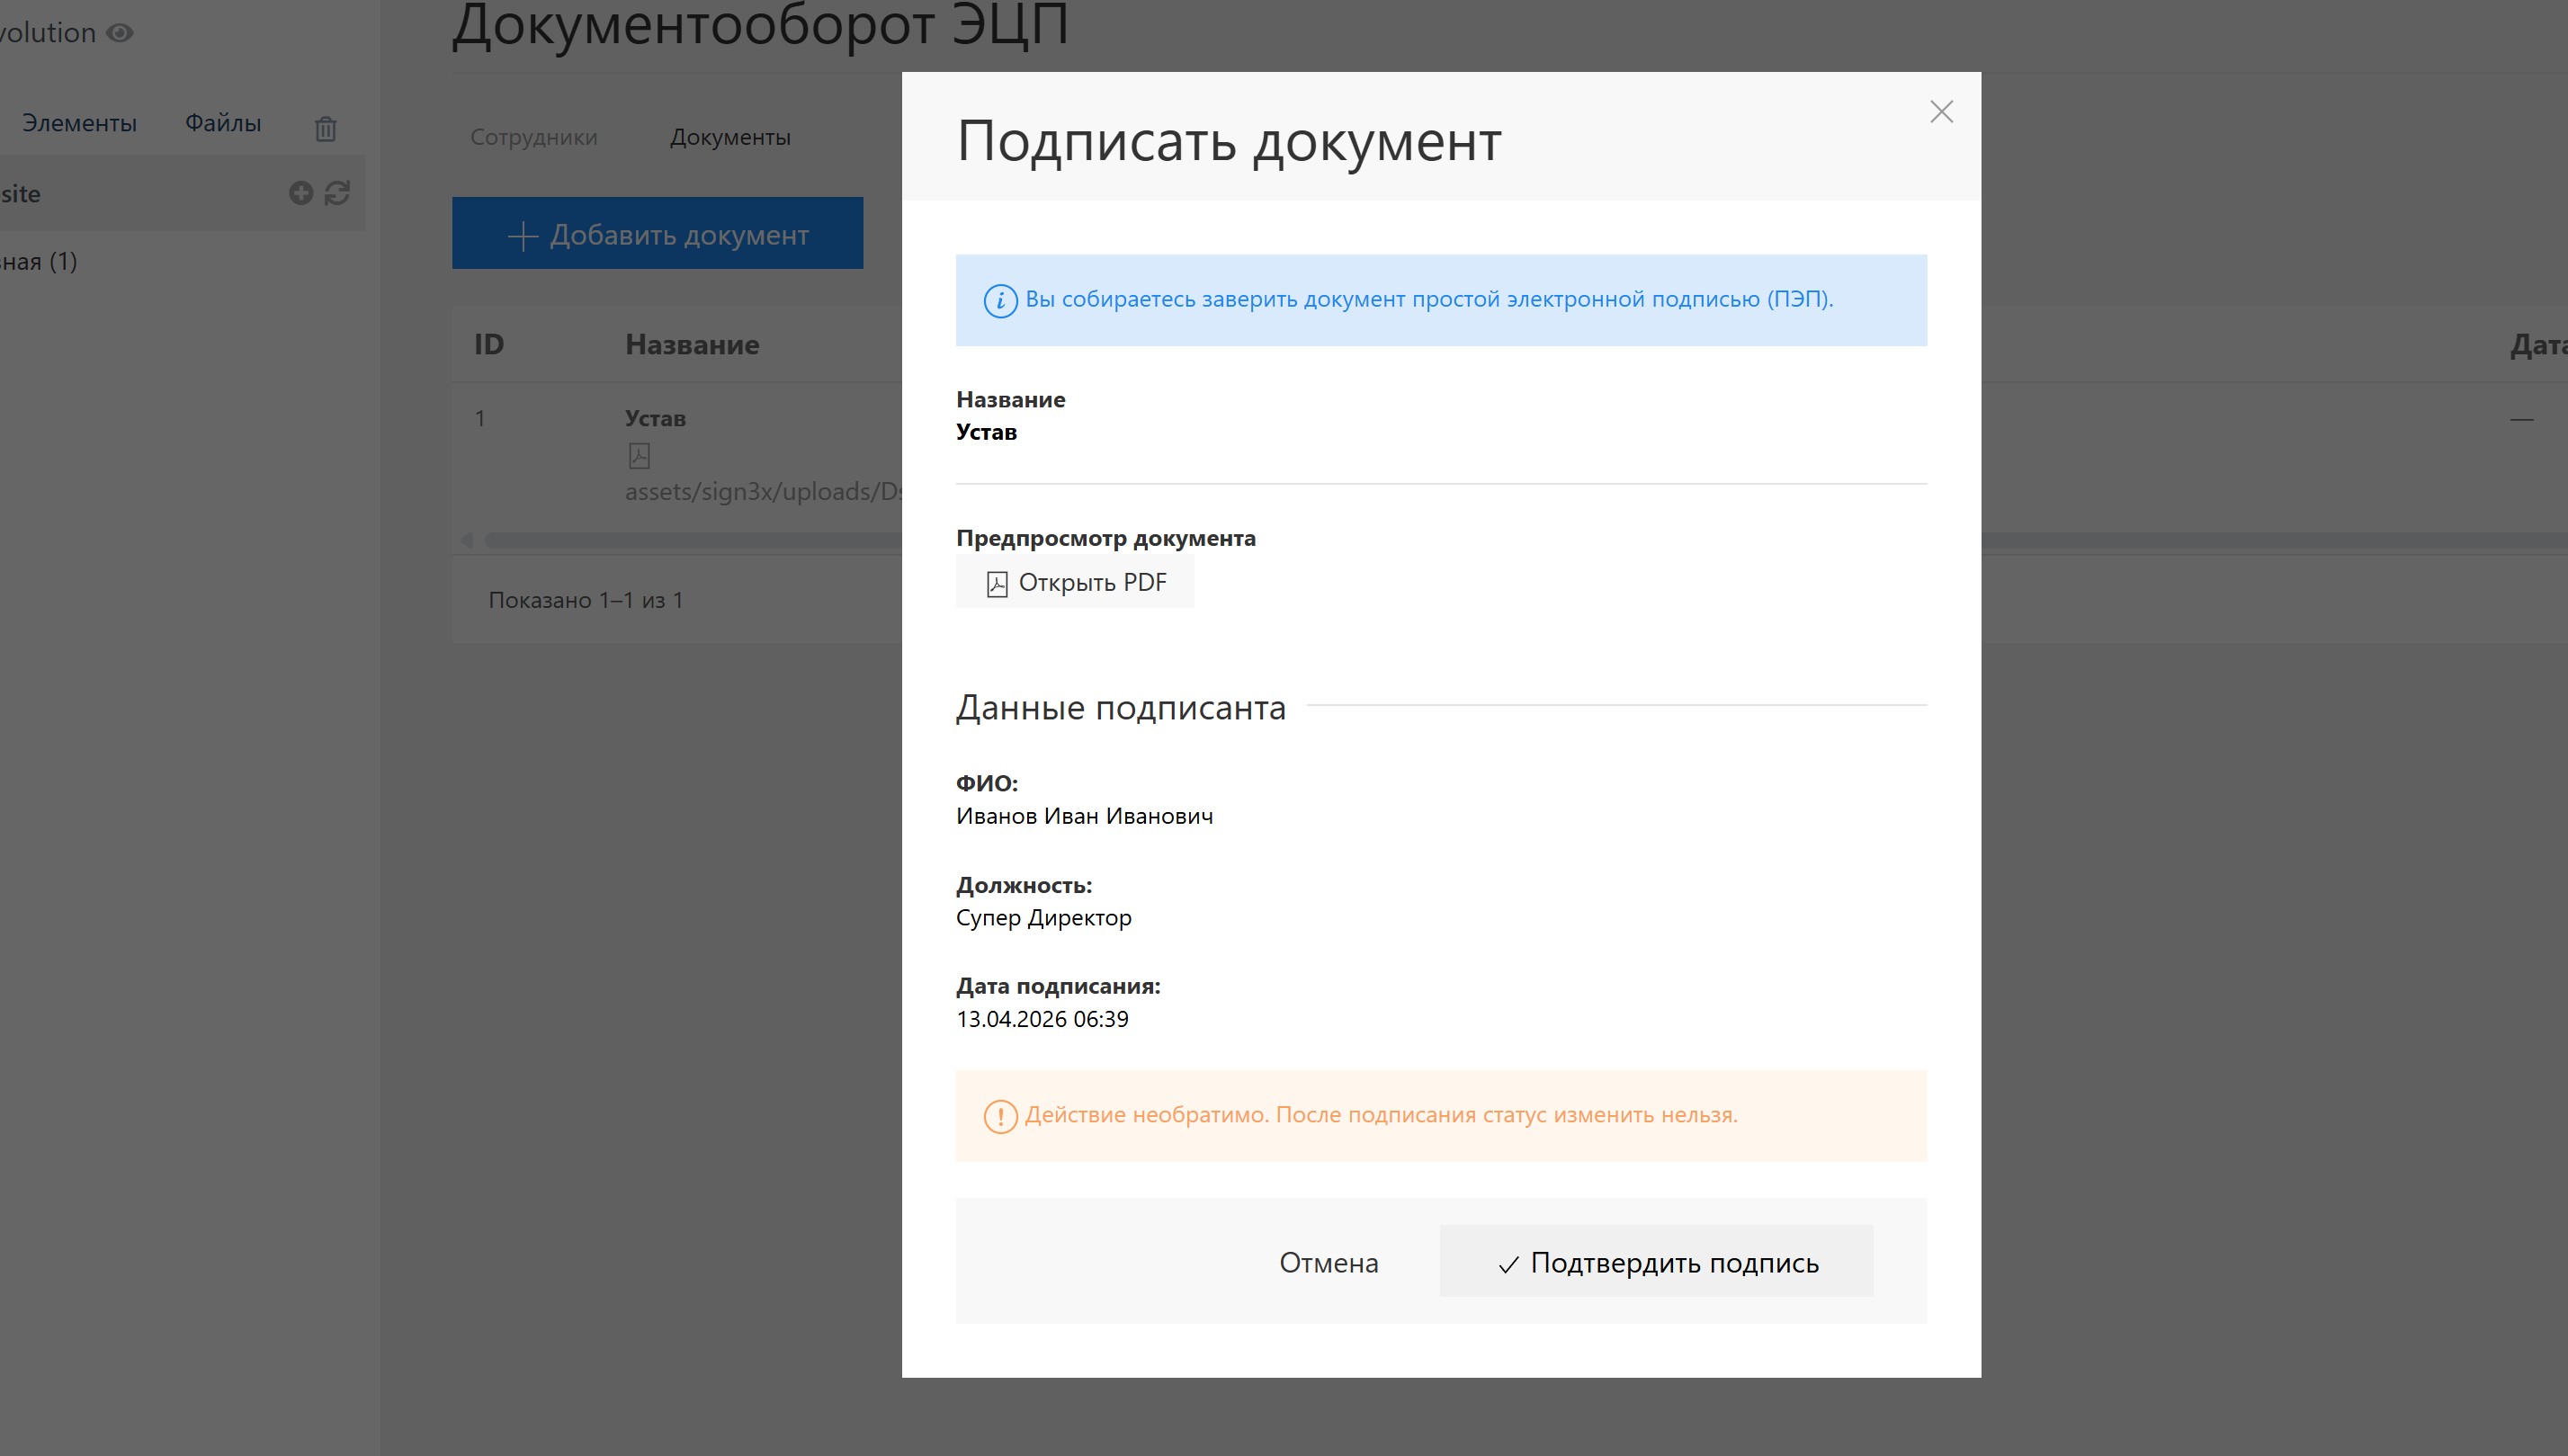Image resolution: width=2568 pixels, height=1456 pixels.
Task: Click the warning icon in orange notice
Action: [x=1000, y=1116]
